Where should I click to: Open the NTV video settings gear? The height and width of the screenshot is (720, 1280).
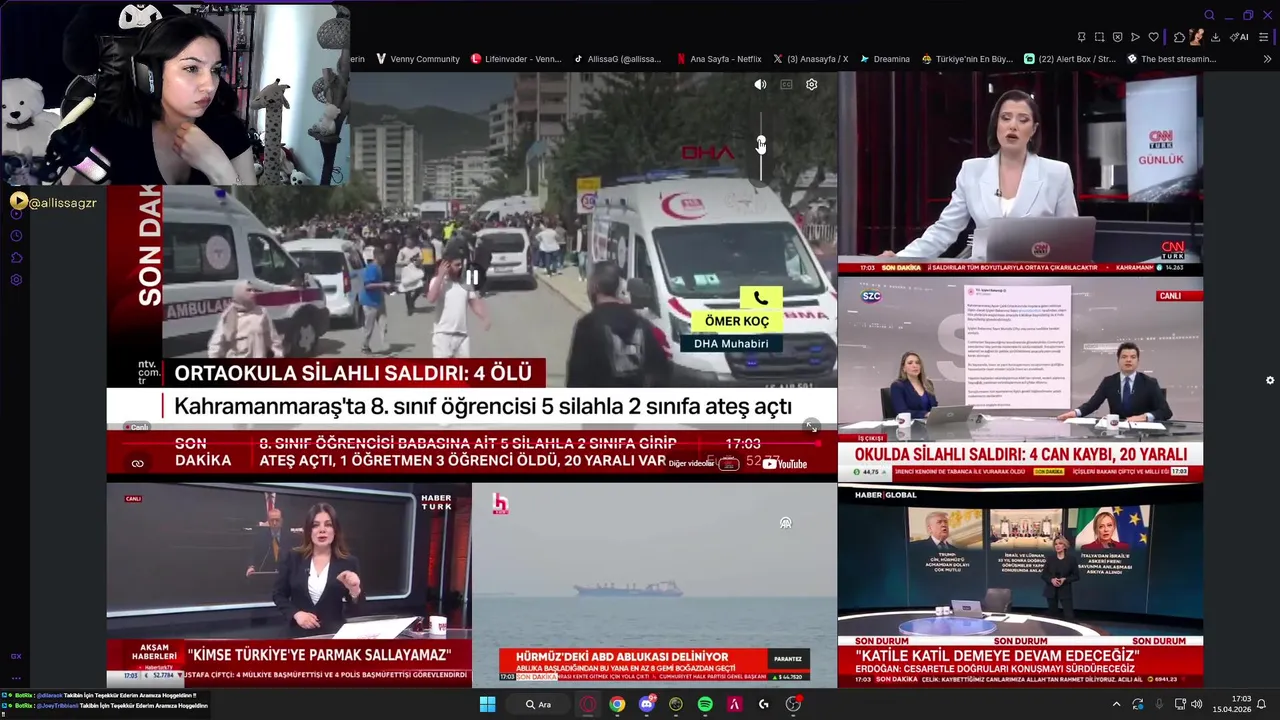coord(812,85)
